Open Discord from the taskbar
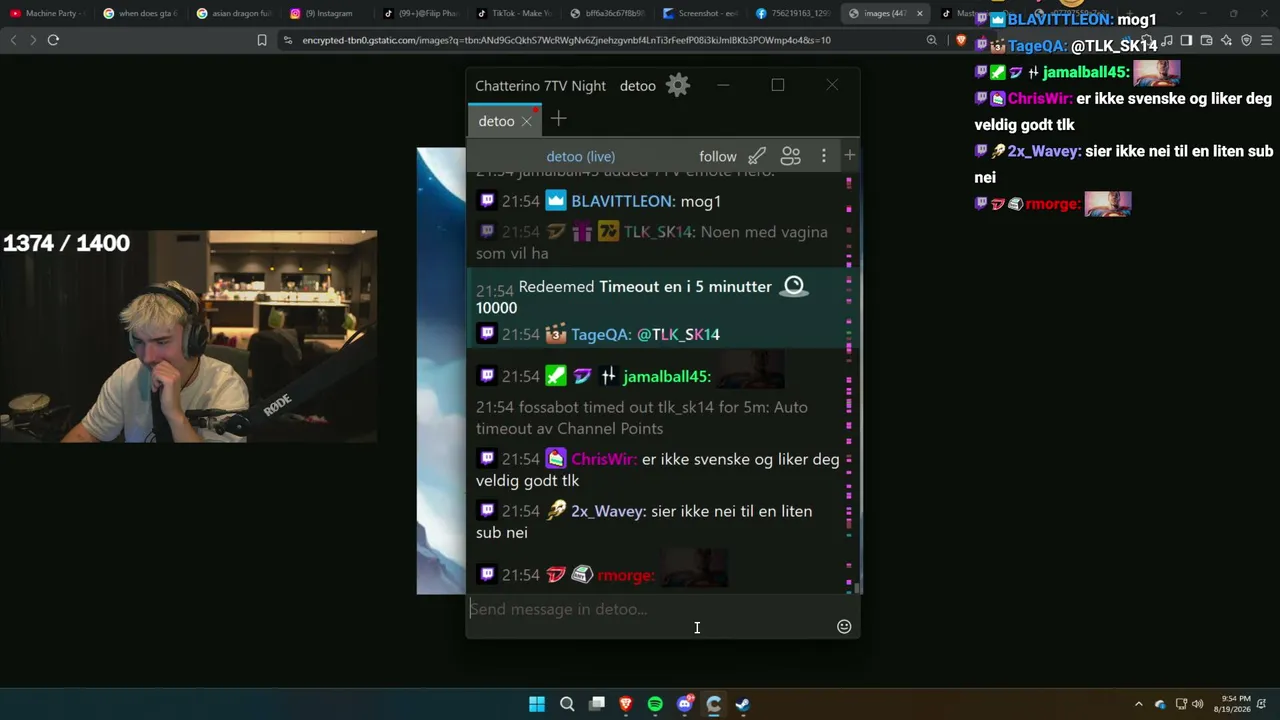The width and height of the screenshot is (1280, 720). pos(685,704)
